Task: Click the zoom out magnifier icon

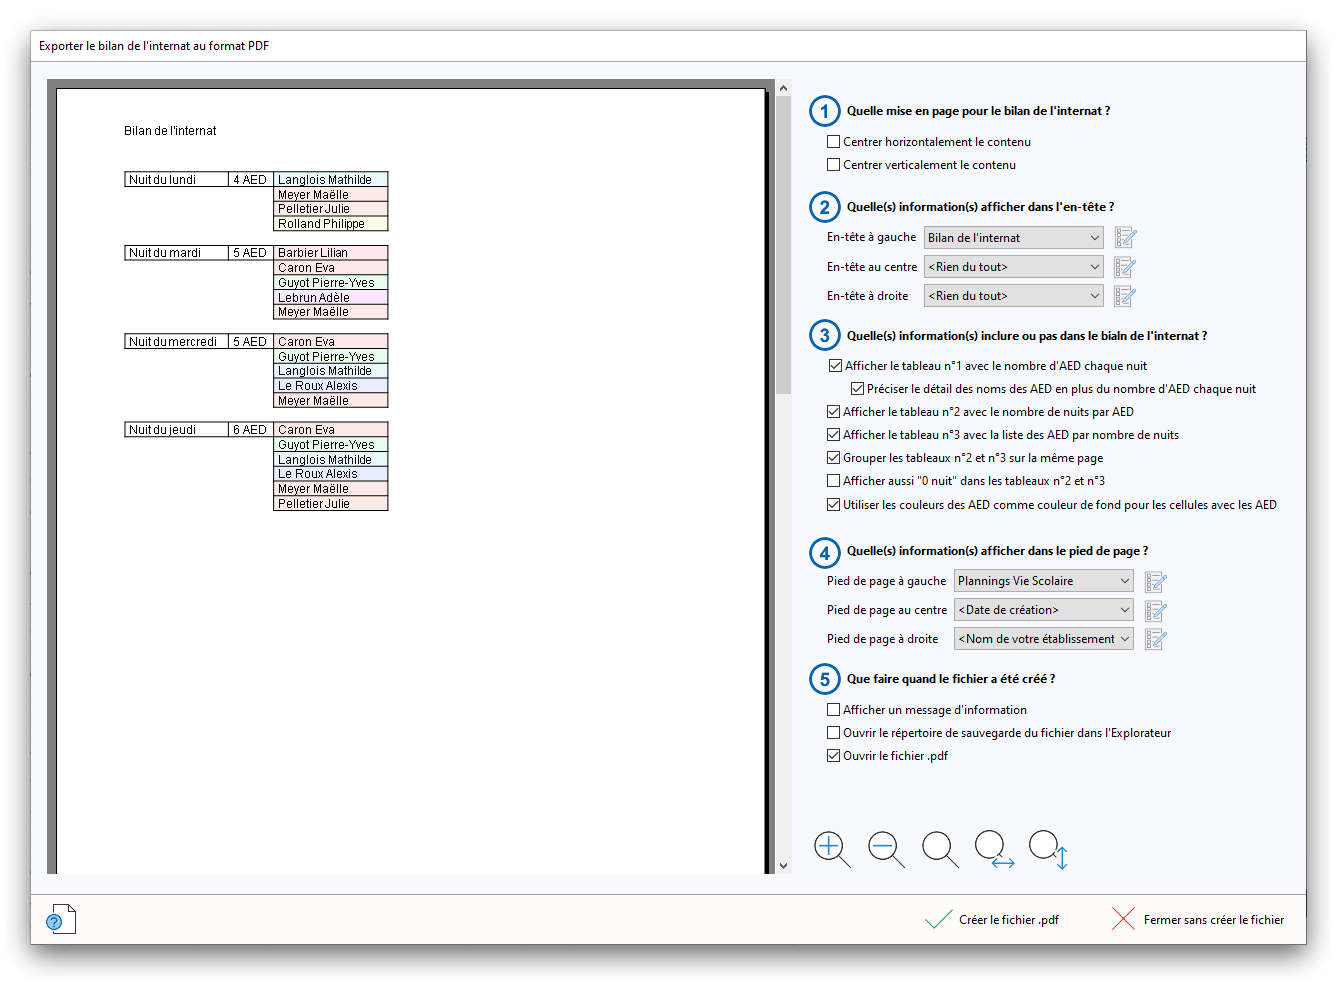Action: (x=885, y=849)
